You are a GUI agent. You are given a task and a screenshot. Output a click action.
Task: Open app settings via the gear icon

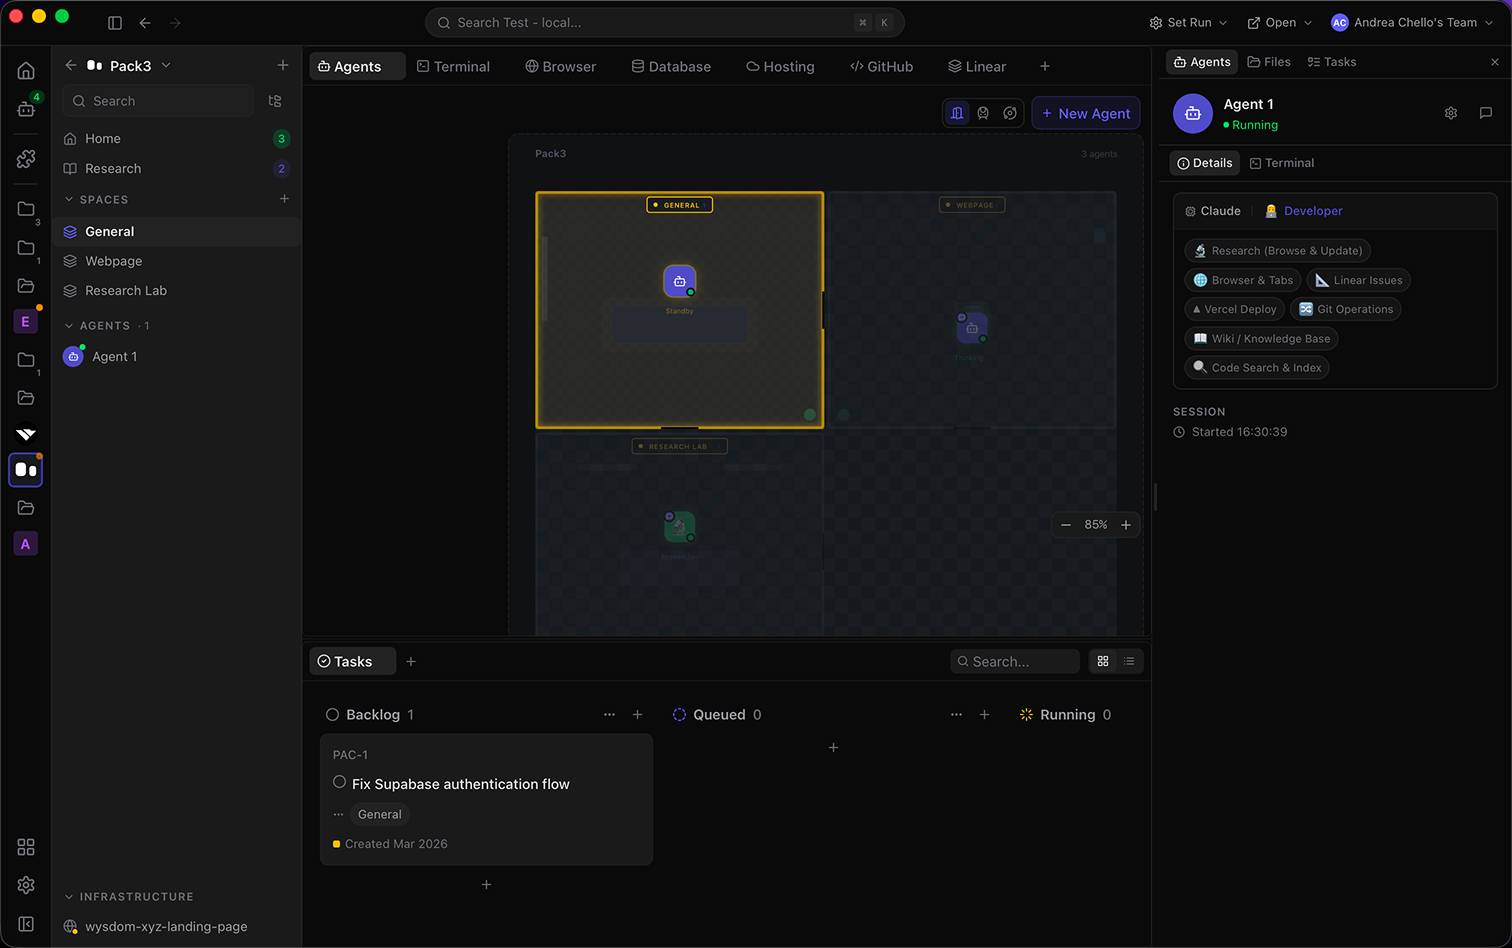[25, 885]
